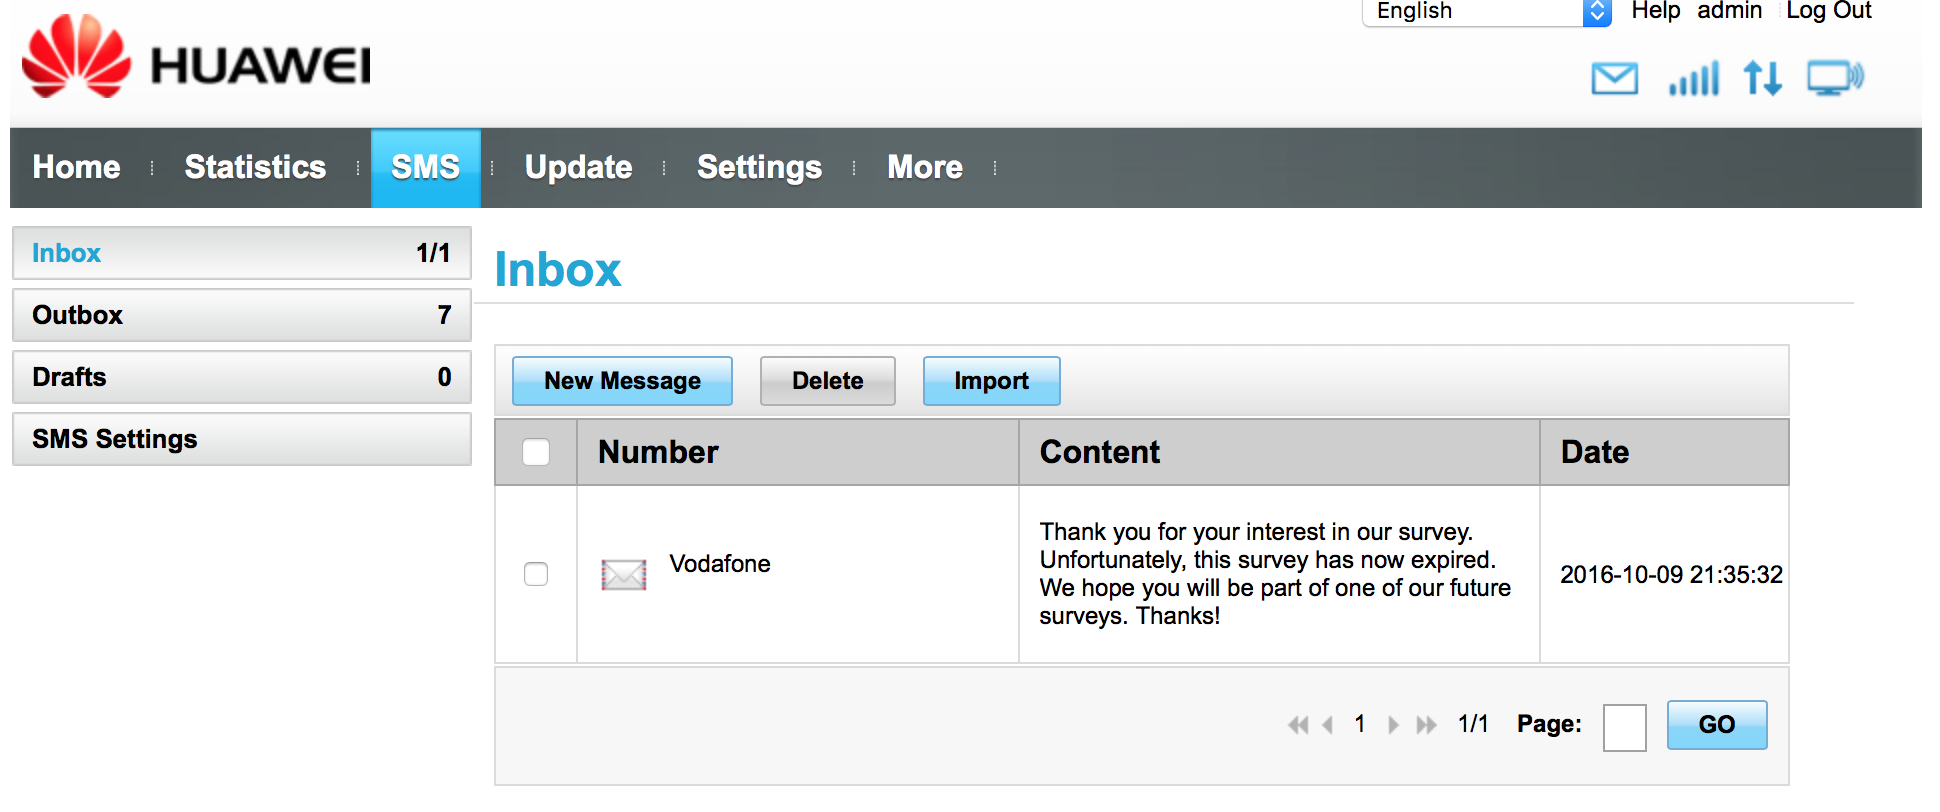
Task: Tick the checkbox for Vodafone message
Action: coord(536,574)
